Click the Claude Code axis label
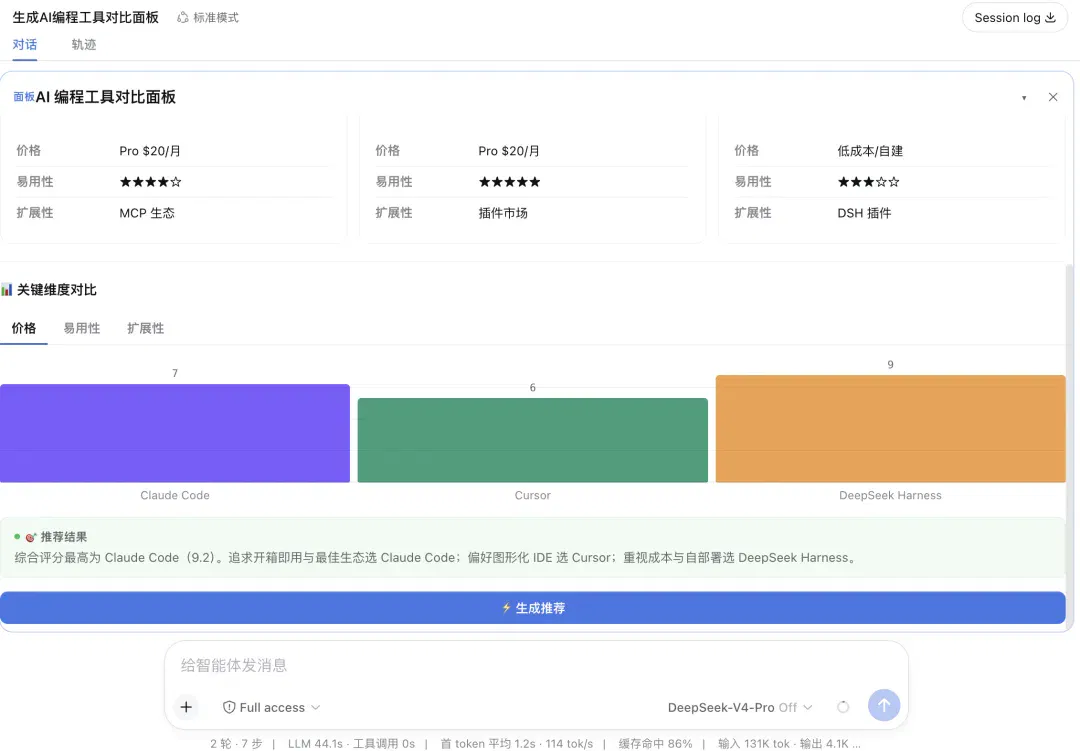Image resolution: width=1080 pixels, height=751 pixels. (175, 495)
